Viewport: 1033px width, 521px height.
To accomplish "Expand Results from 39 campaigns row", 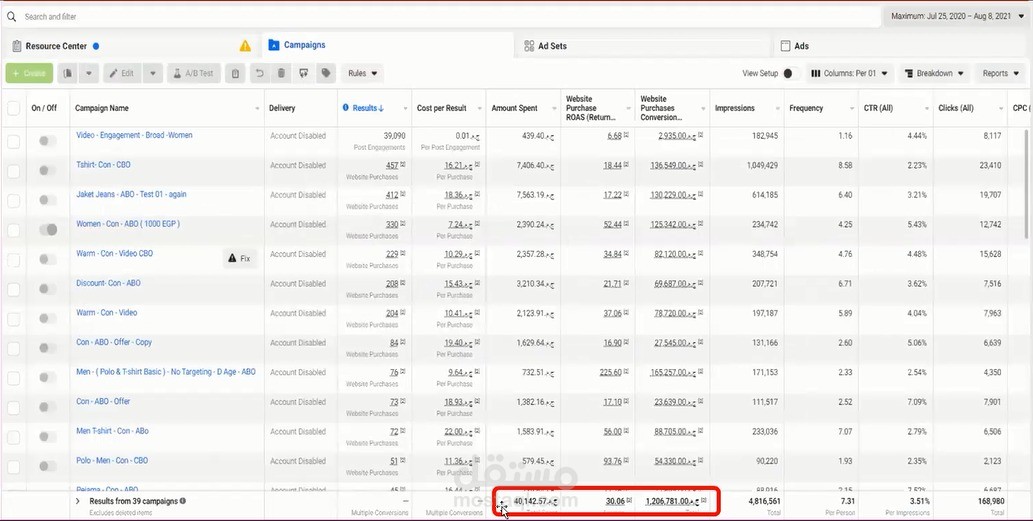I will 77,501.
